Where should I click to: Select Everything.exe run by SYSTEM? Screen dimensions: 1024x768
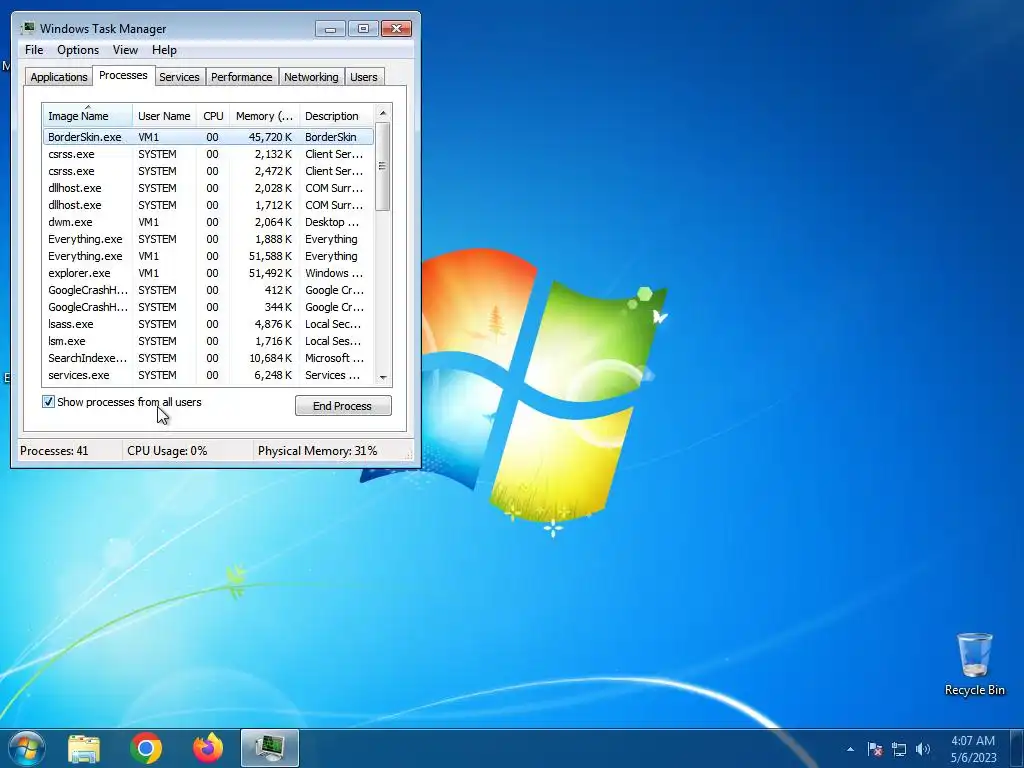coord(208,239)
